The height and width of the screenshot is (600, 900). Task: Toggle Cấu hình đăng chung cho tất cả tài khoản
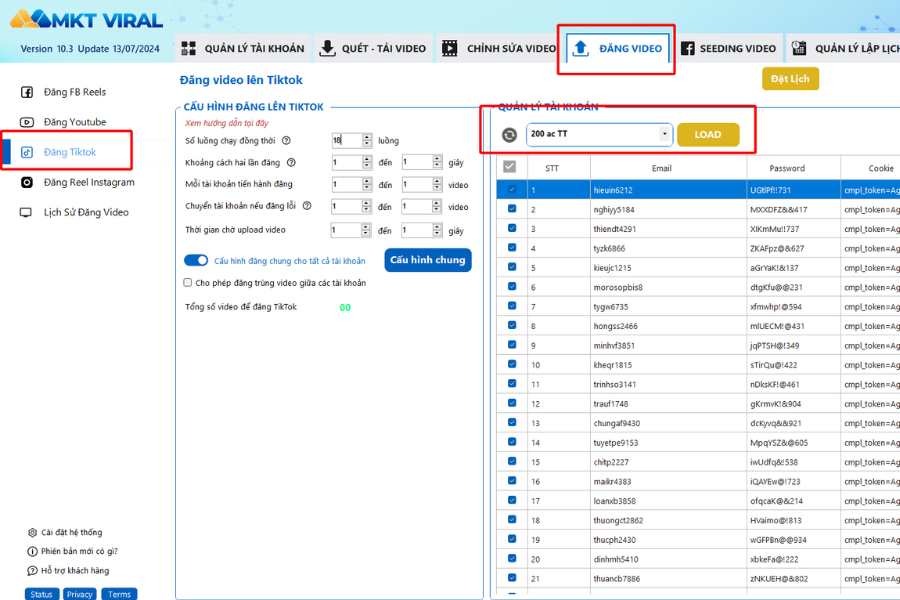(196, 260)
